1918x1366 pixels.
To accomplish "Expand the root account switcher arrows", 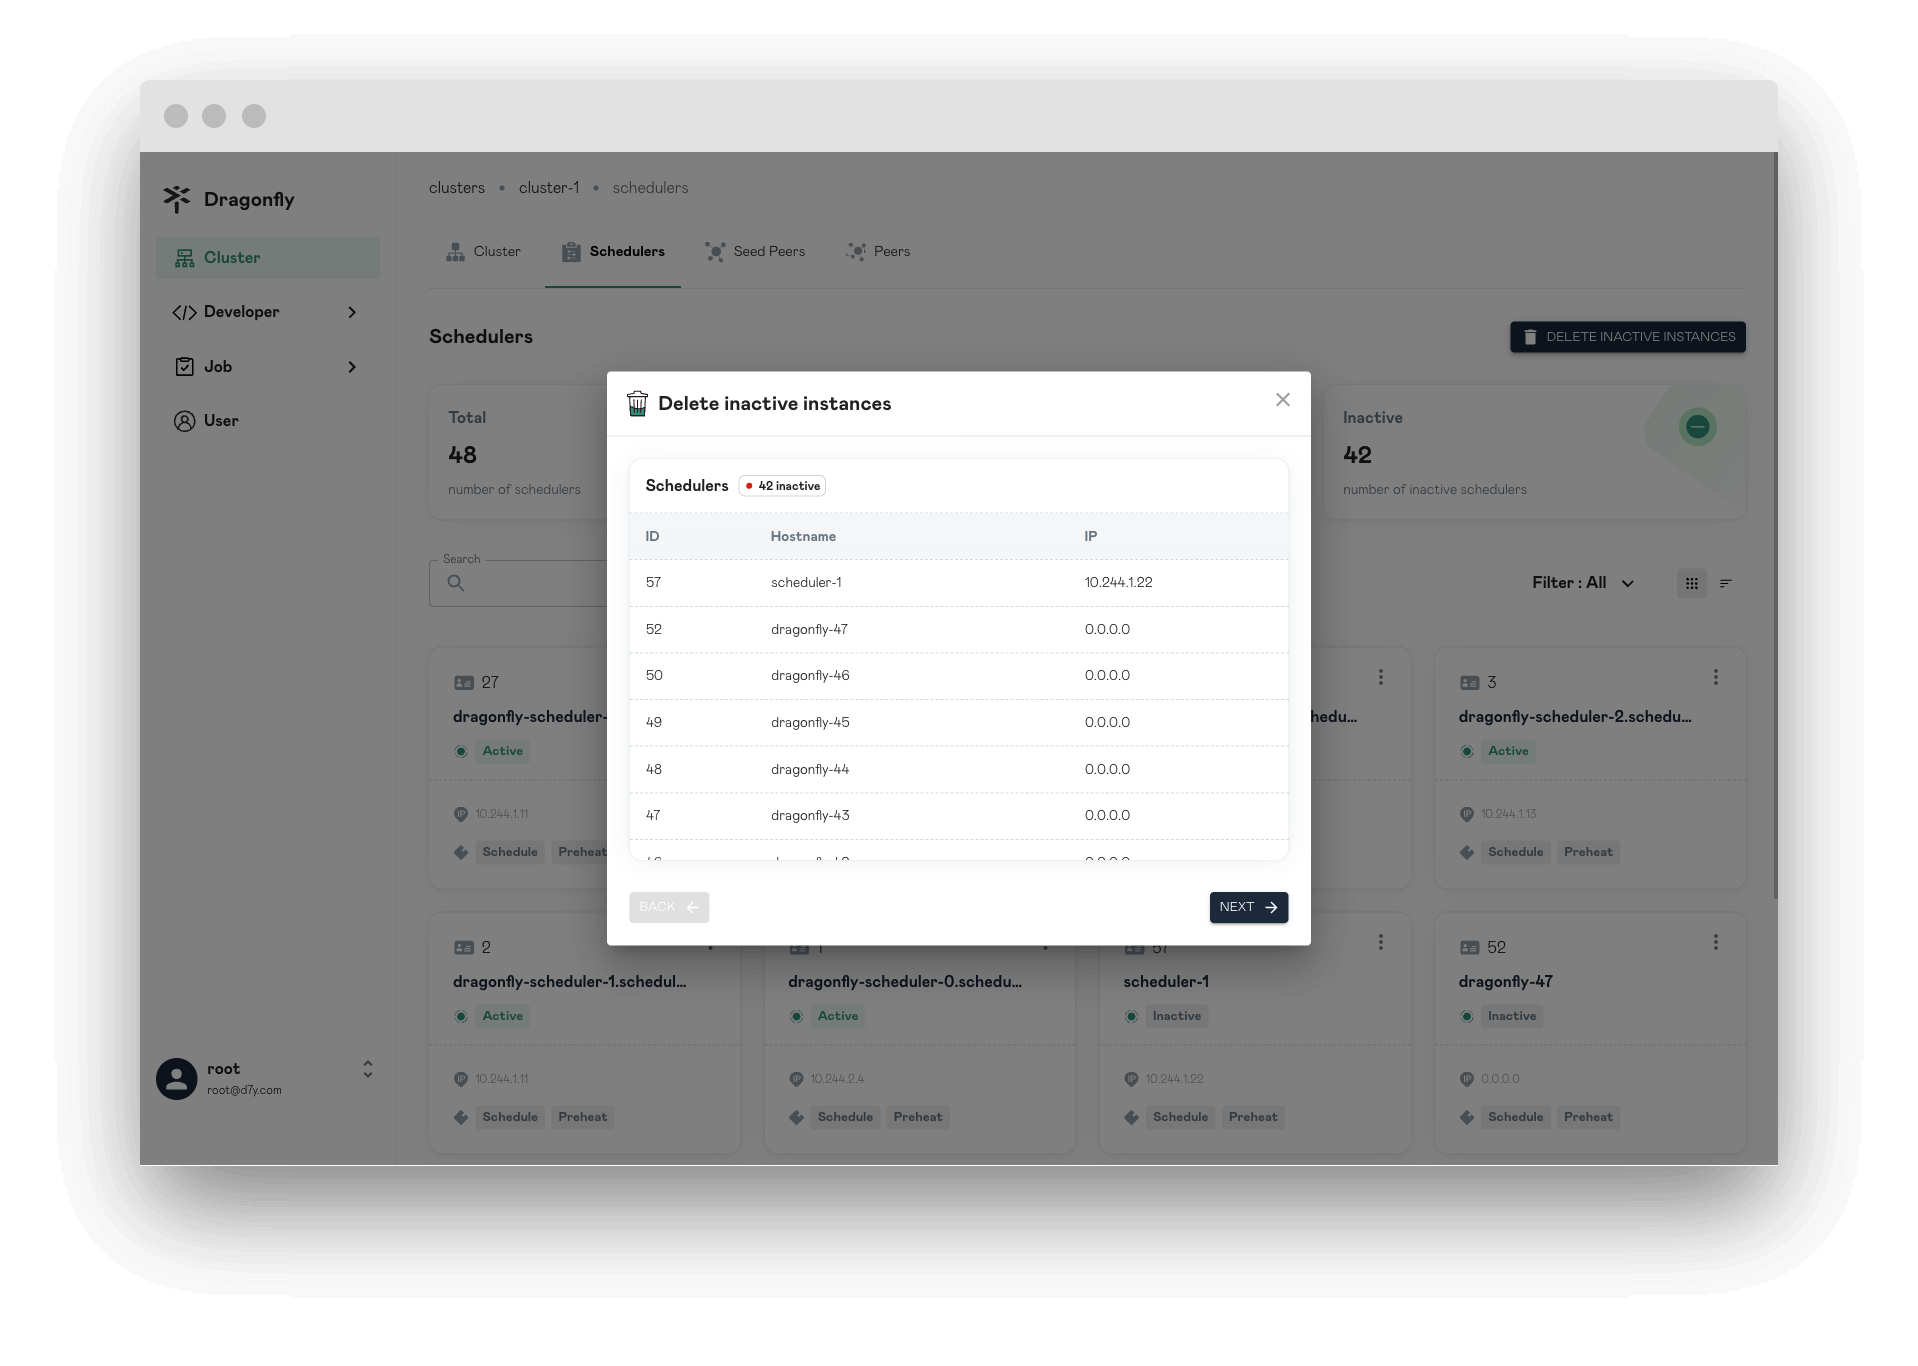I will [368, 1069].
